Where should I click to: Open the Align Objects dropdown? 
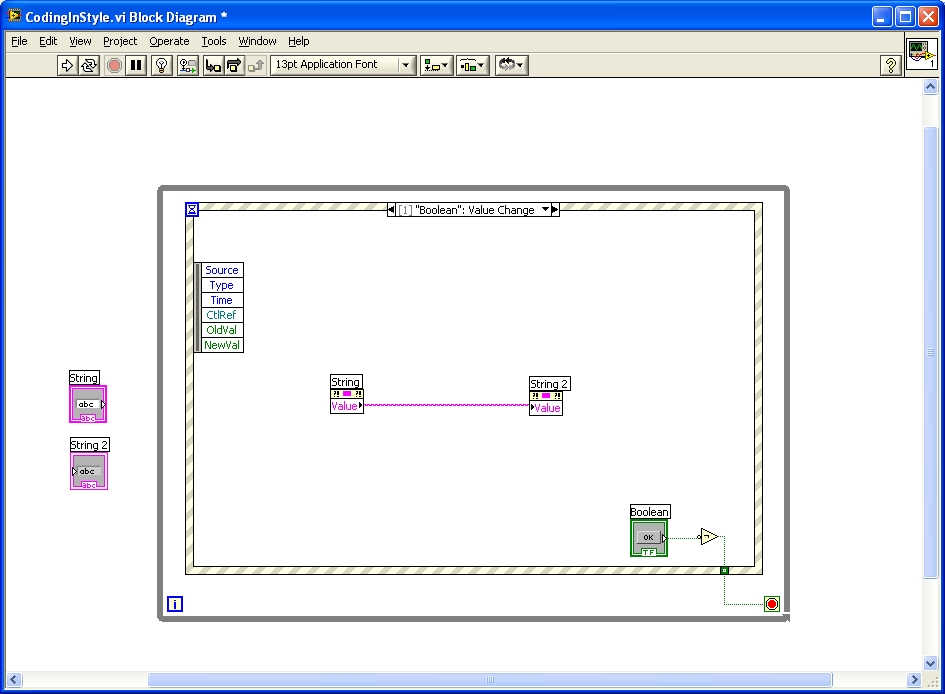[436, 65]
